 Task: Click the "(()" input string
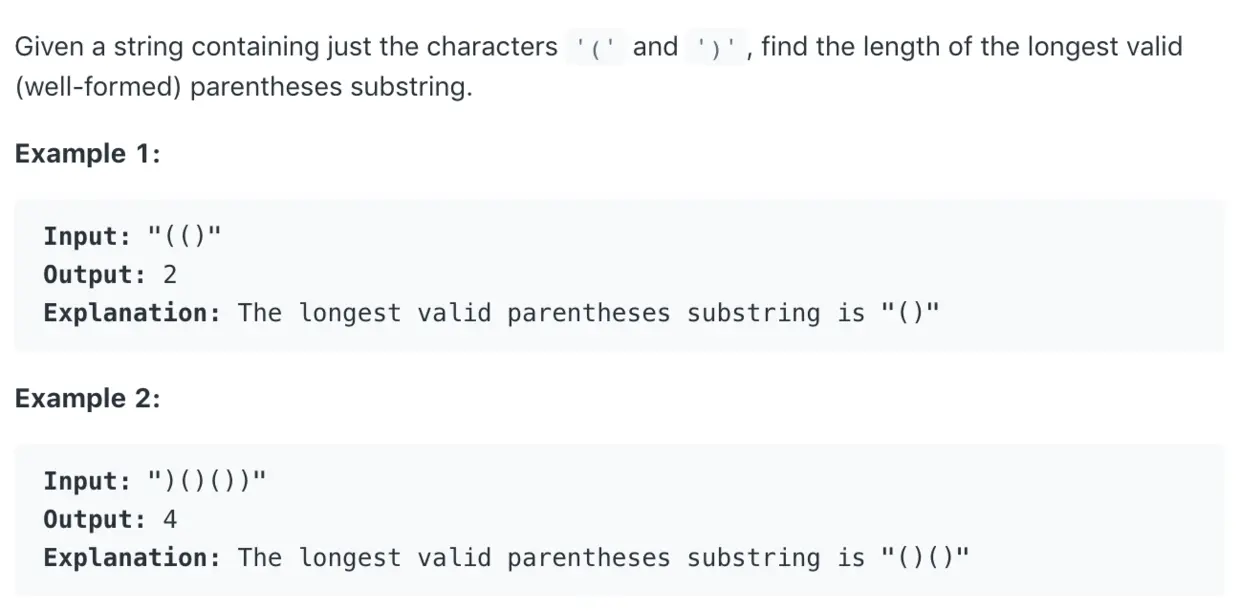pyautogui.click(x=183, y=237)
